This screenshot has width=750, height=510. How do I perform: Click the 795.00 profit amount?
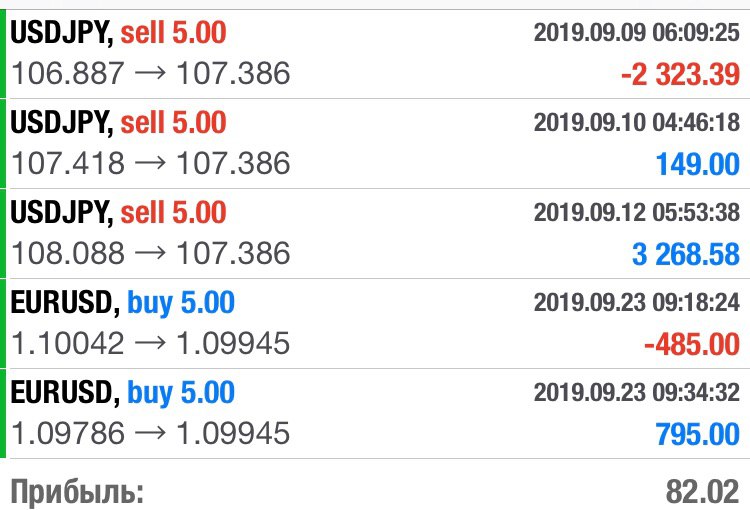[x=698, y=434]
